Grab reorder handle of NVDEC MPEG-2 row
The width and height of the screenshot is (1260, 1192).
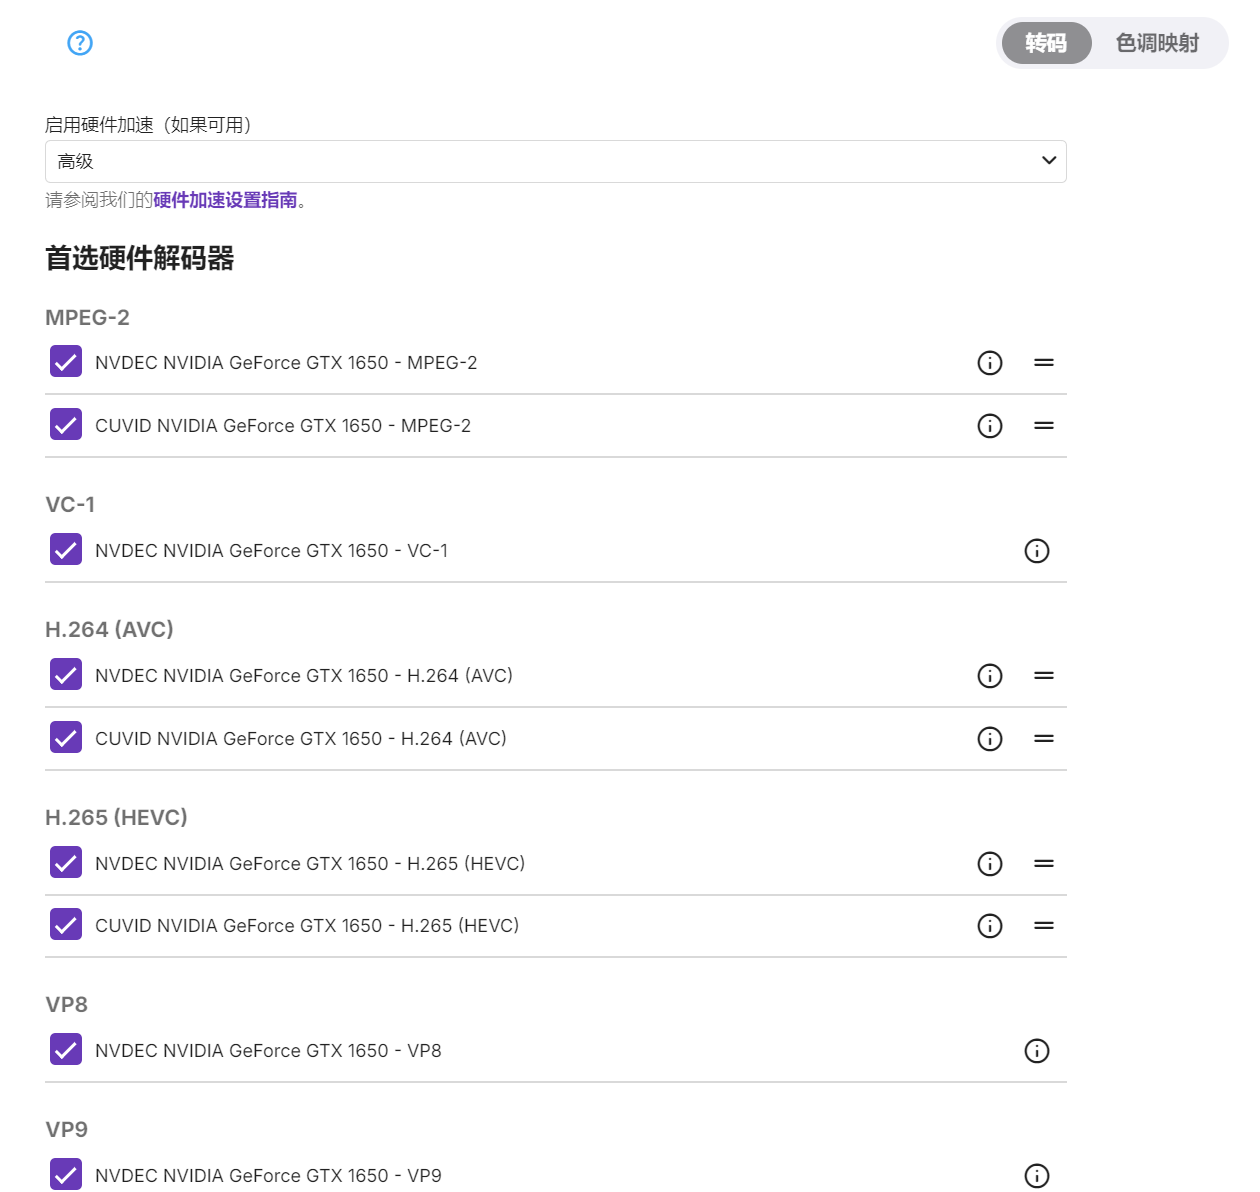[1044, 363]
